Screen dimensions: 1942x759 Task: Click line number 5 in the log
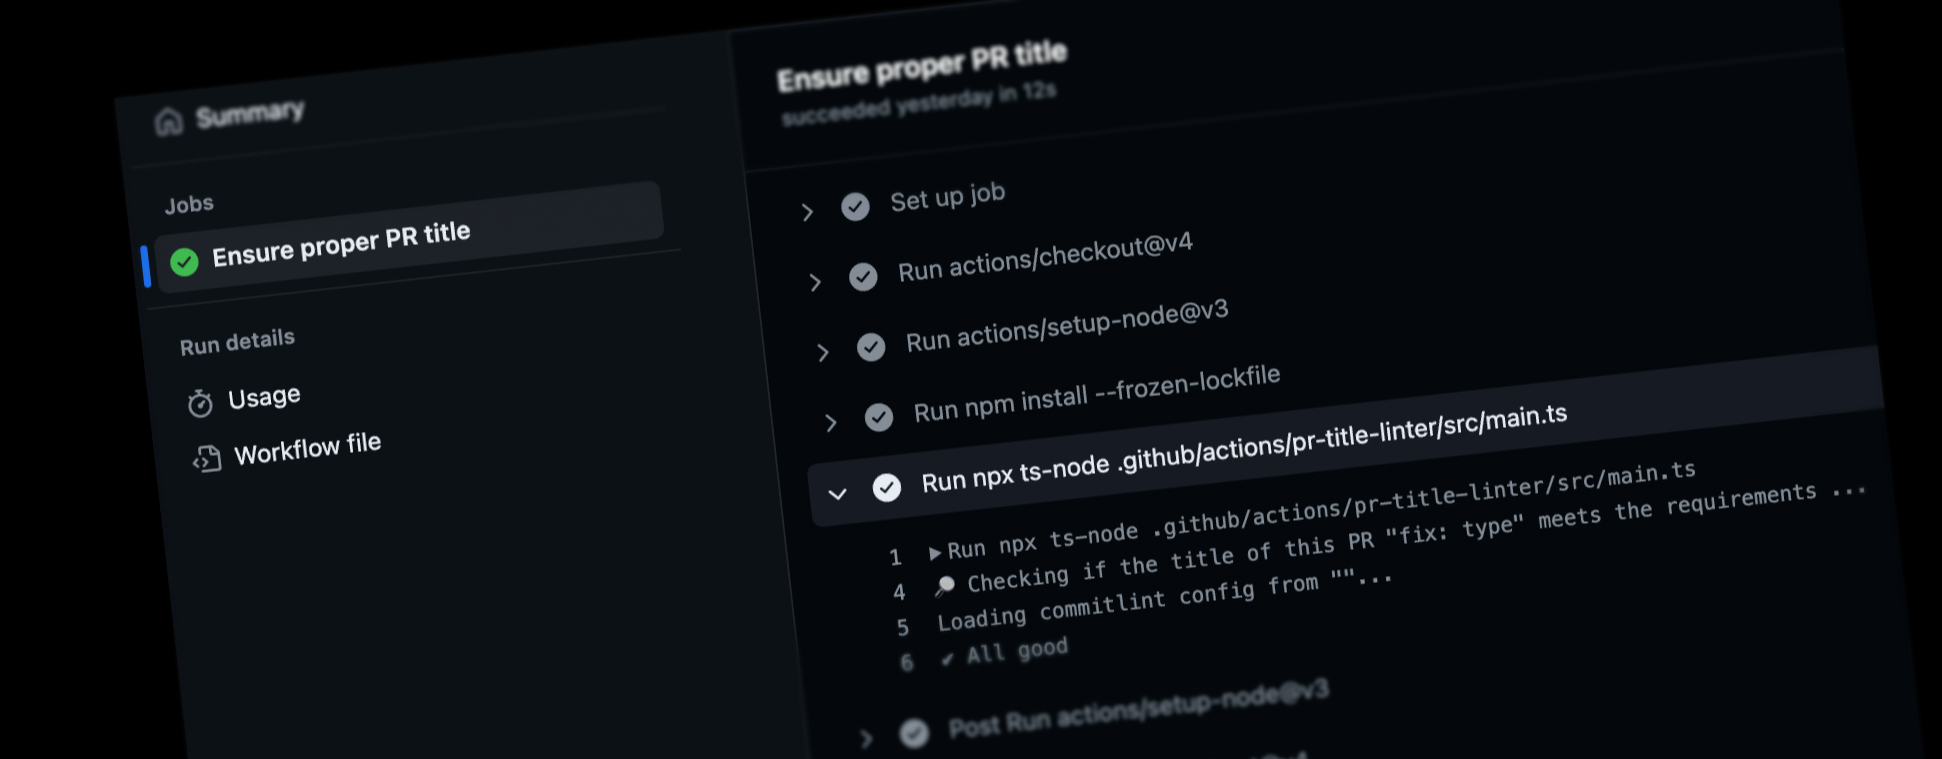[903, 627]
